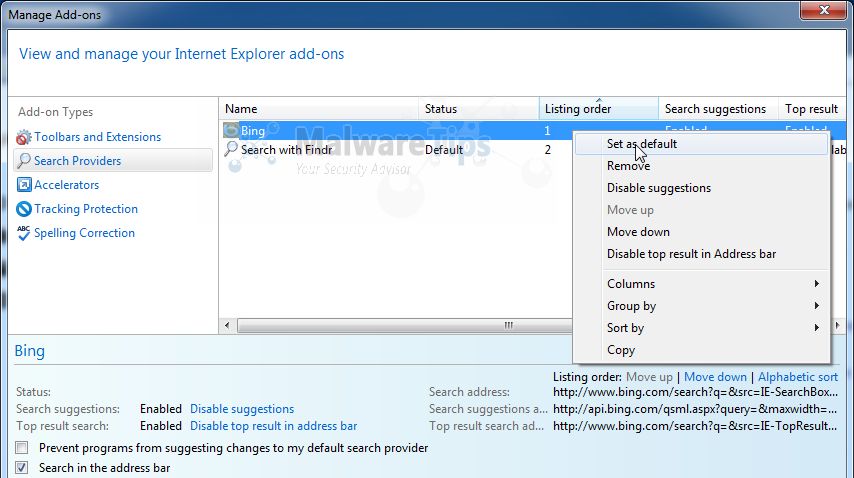Click the Tracking Protection icon
The height and width of the screenshot is (478, 854).
[x=23, y=209]
